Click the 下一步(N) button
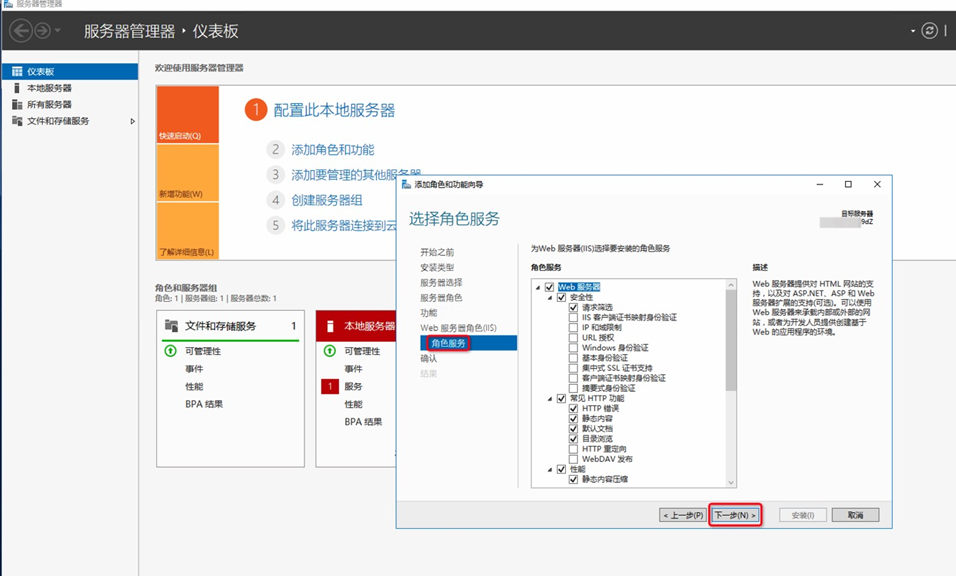Screen dimensions: 956x576 [x=736, y=515]
